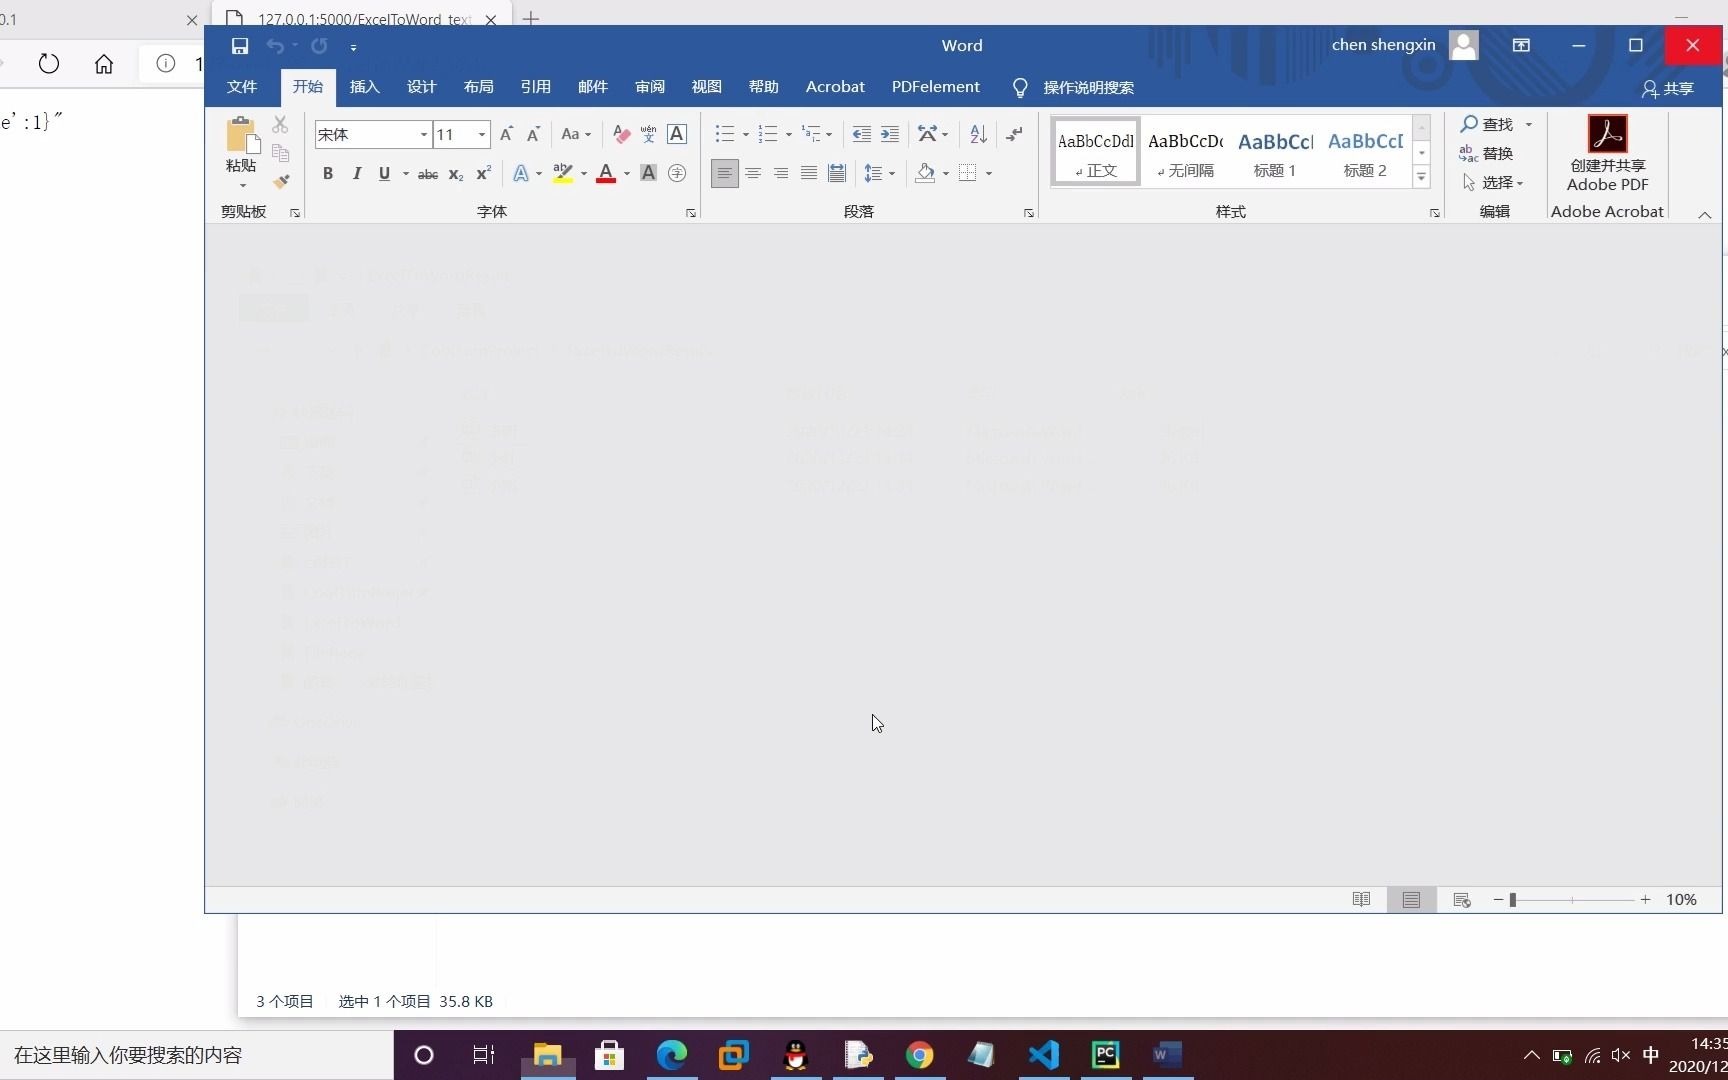The width and height of the screenshot is (1728, 1080).
Task: Toggle Bold formatting
Action: 328,174
